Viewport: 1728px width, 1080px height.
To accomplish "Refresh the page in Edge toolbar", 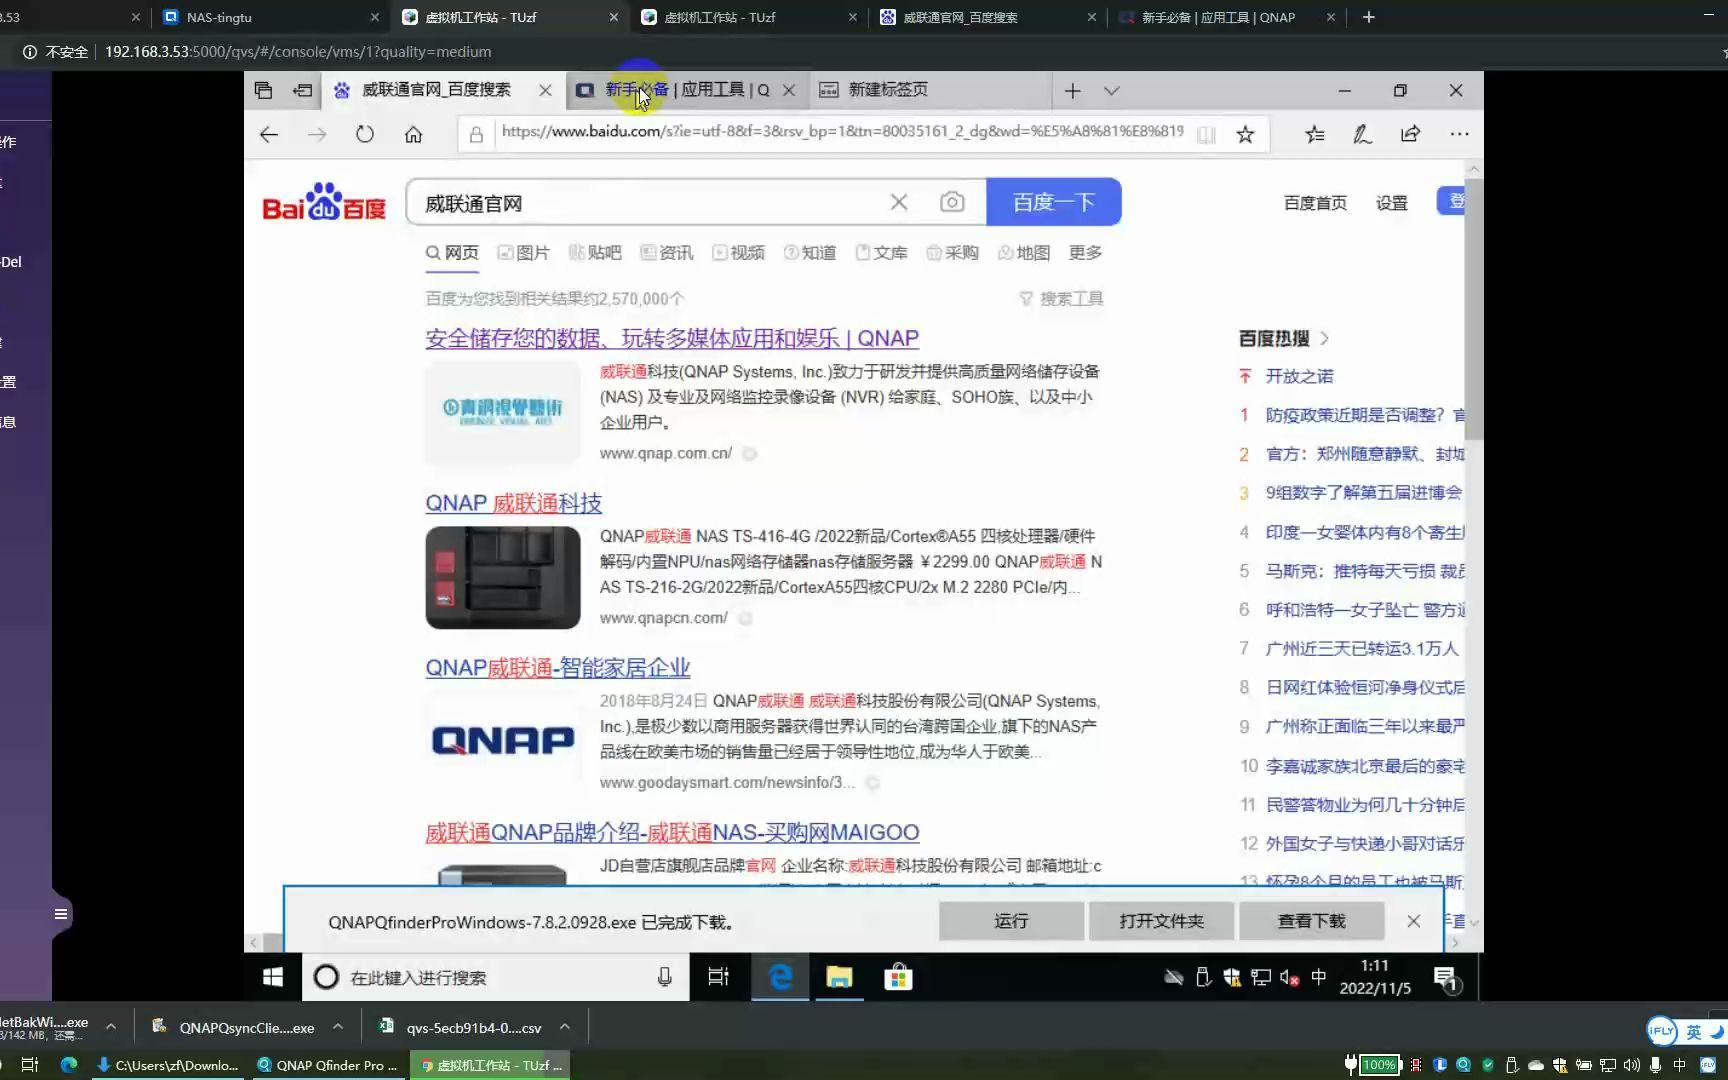I will (364, 133).
